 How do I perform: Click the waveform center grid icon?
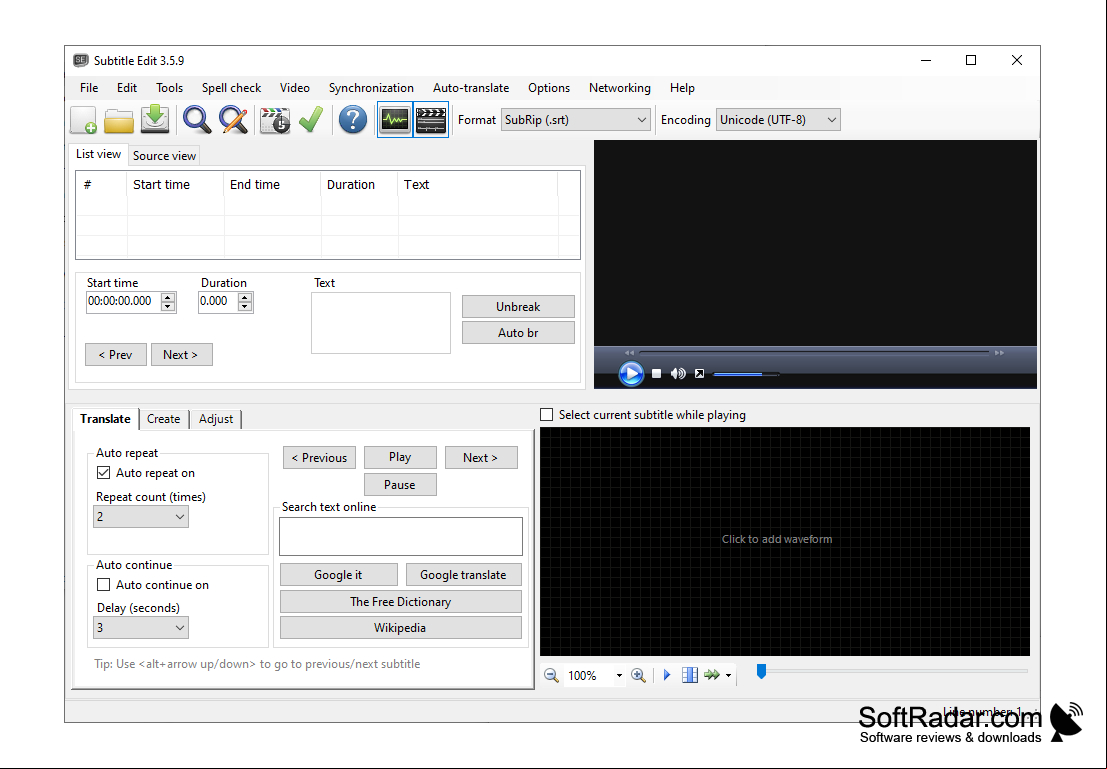click(690, 675)
